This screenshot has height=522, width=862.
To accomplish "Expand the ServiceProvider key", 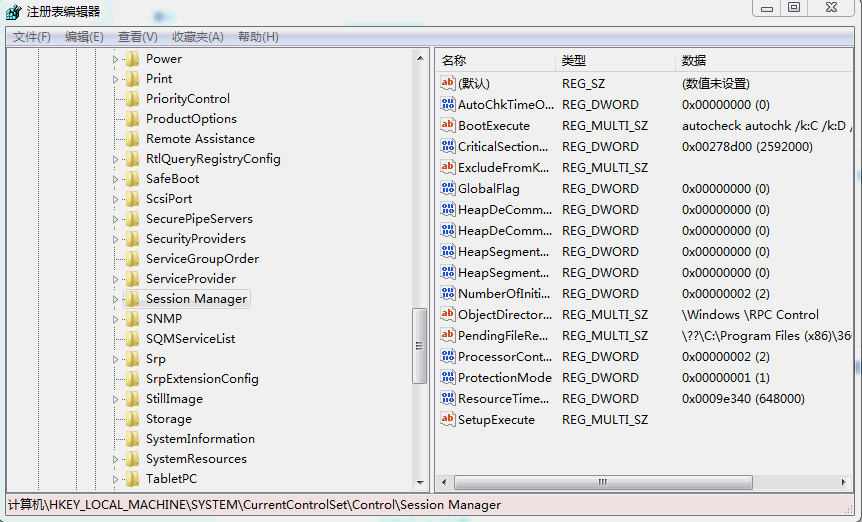I will [x=115, y=279].
